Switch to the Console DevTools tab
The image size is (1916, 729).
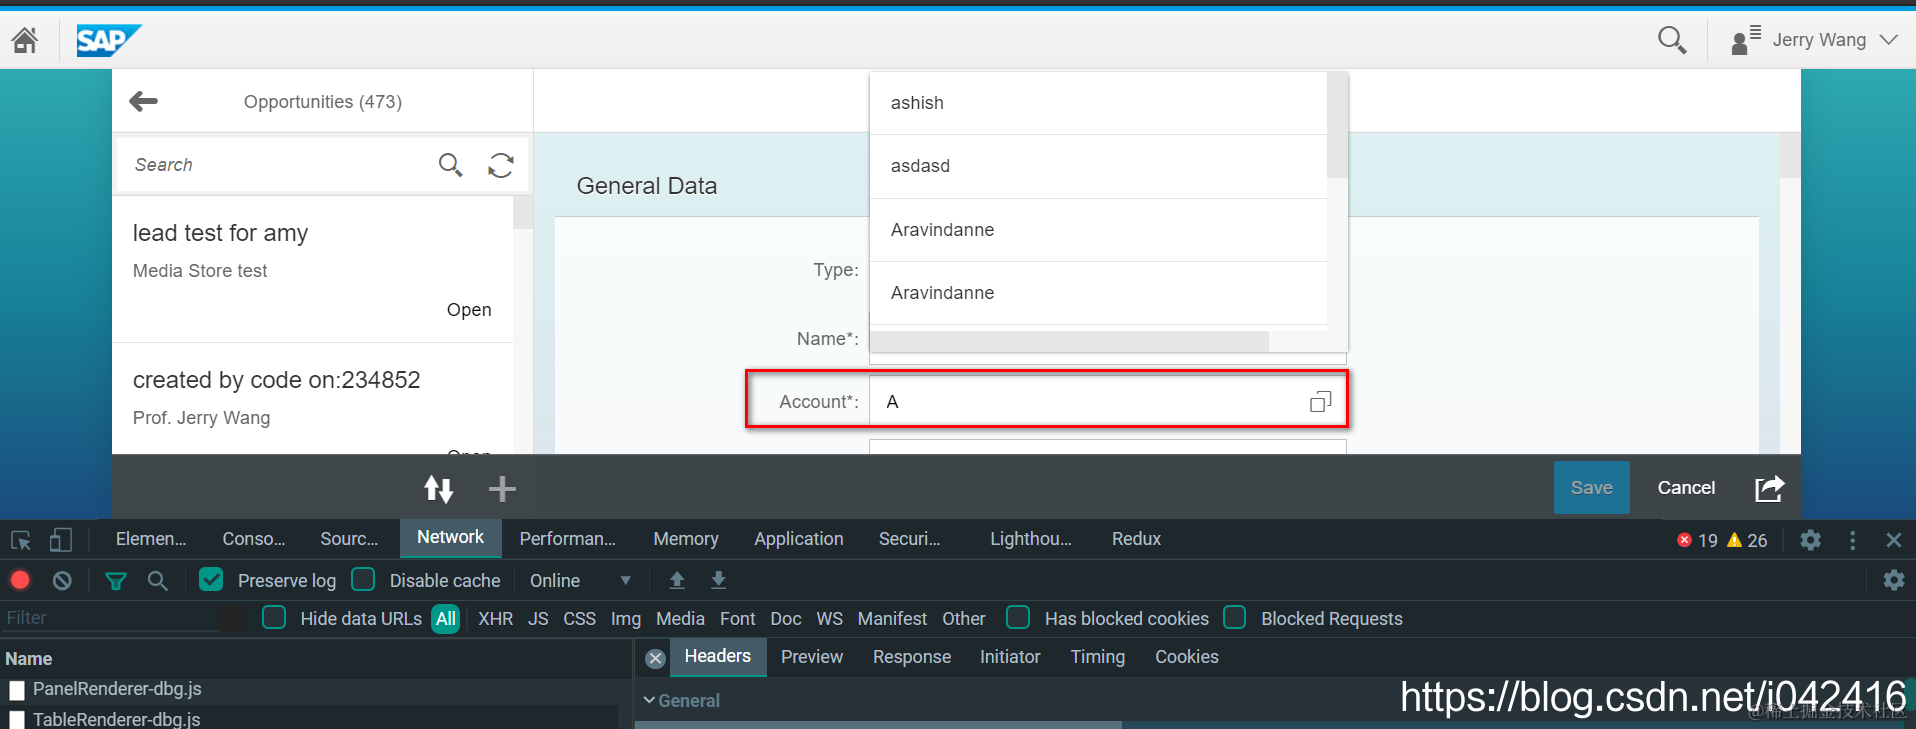pyautogui.click(x=254, y=539)
